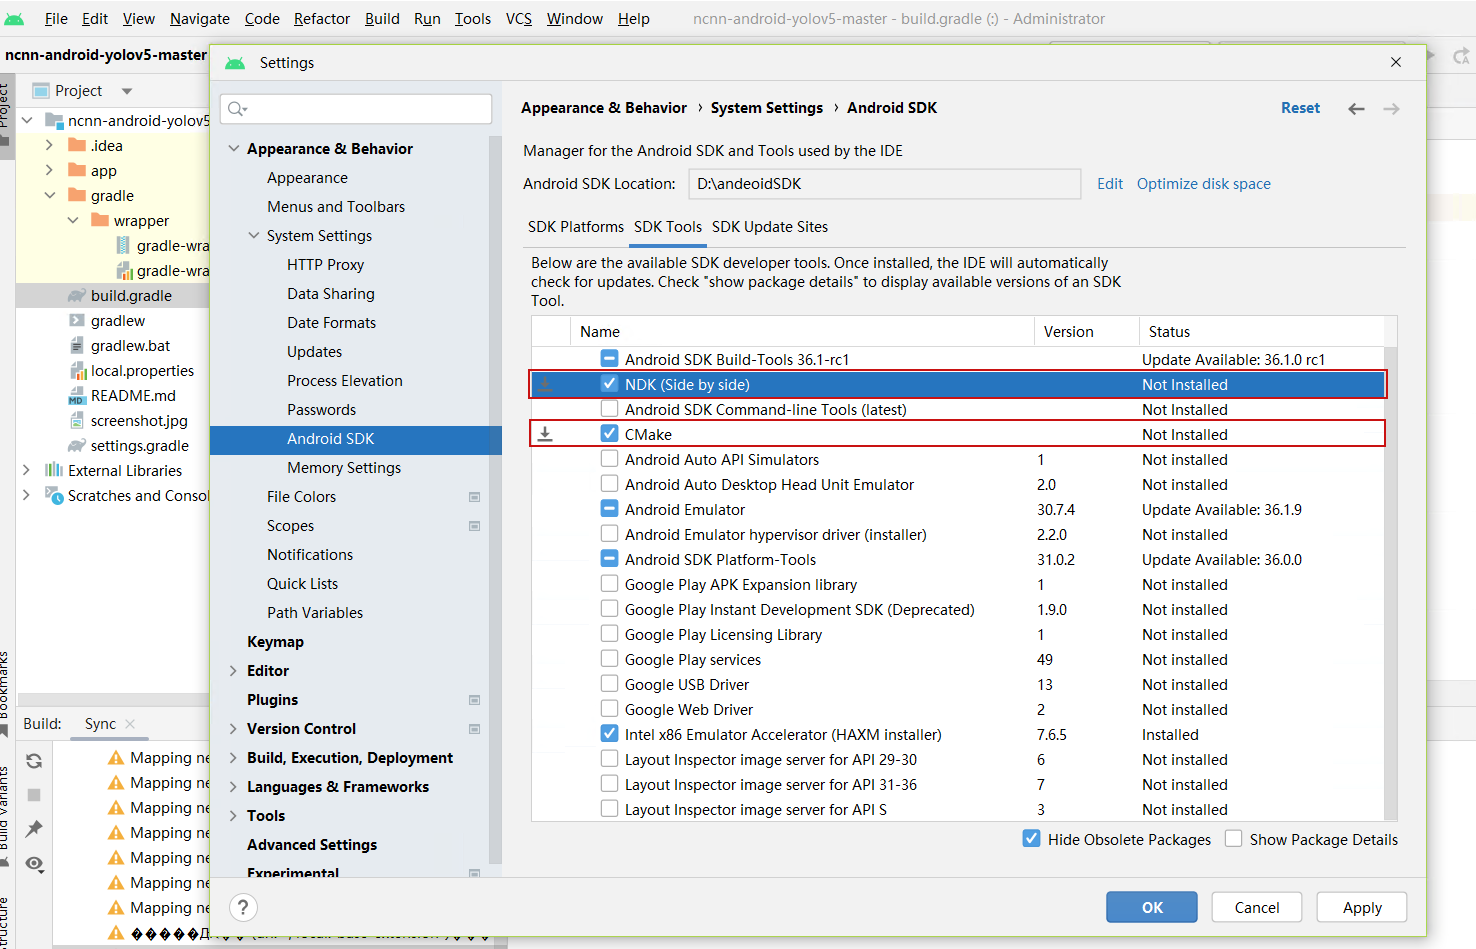Click the OK button

point(1152,907)
